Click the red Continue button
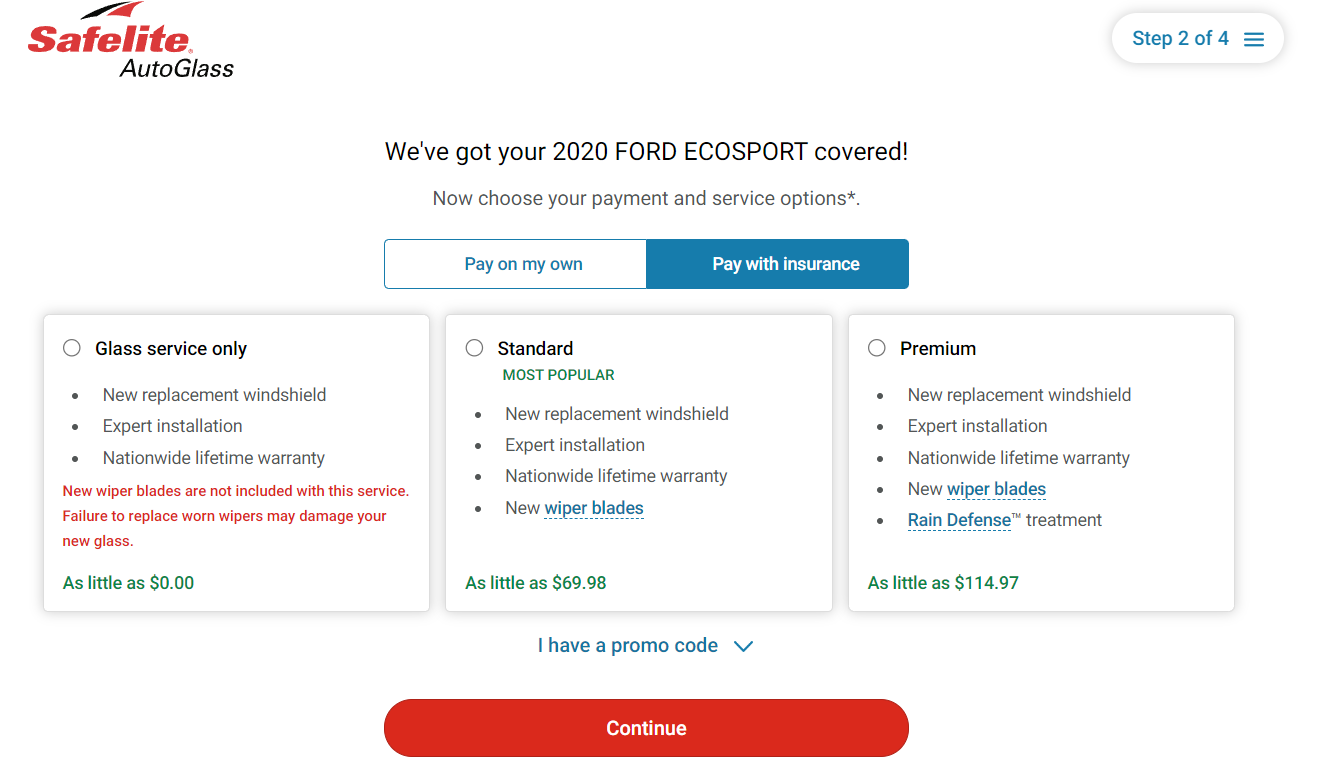The image size is (1330, 773). click(646, 728)
